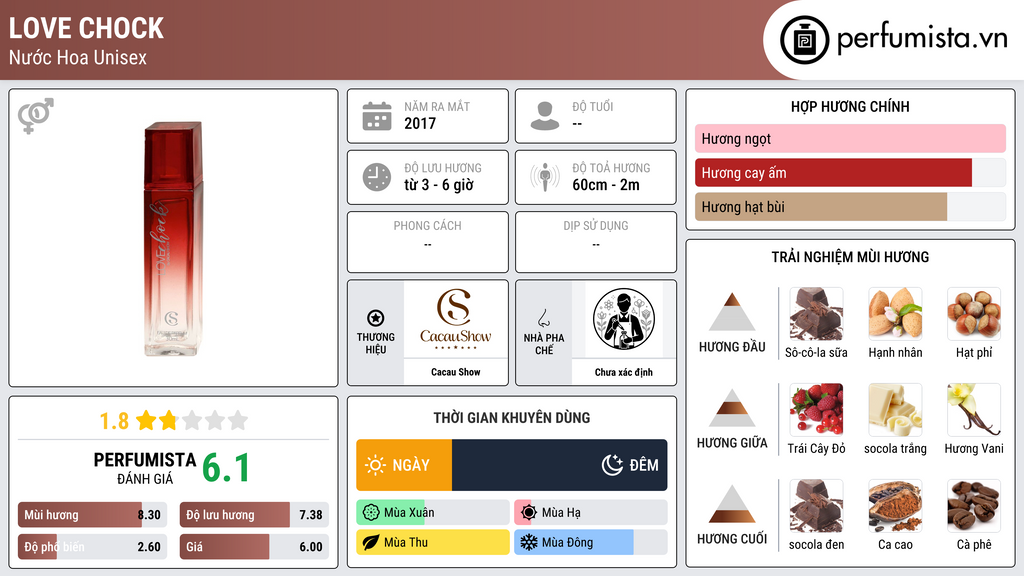Click the calendar icon beside Năm ra mắt

click(x=377, y=116)
